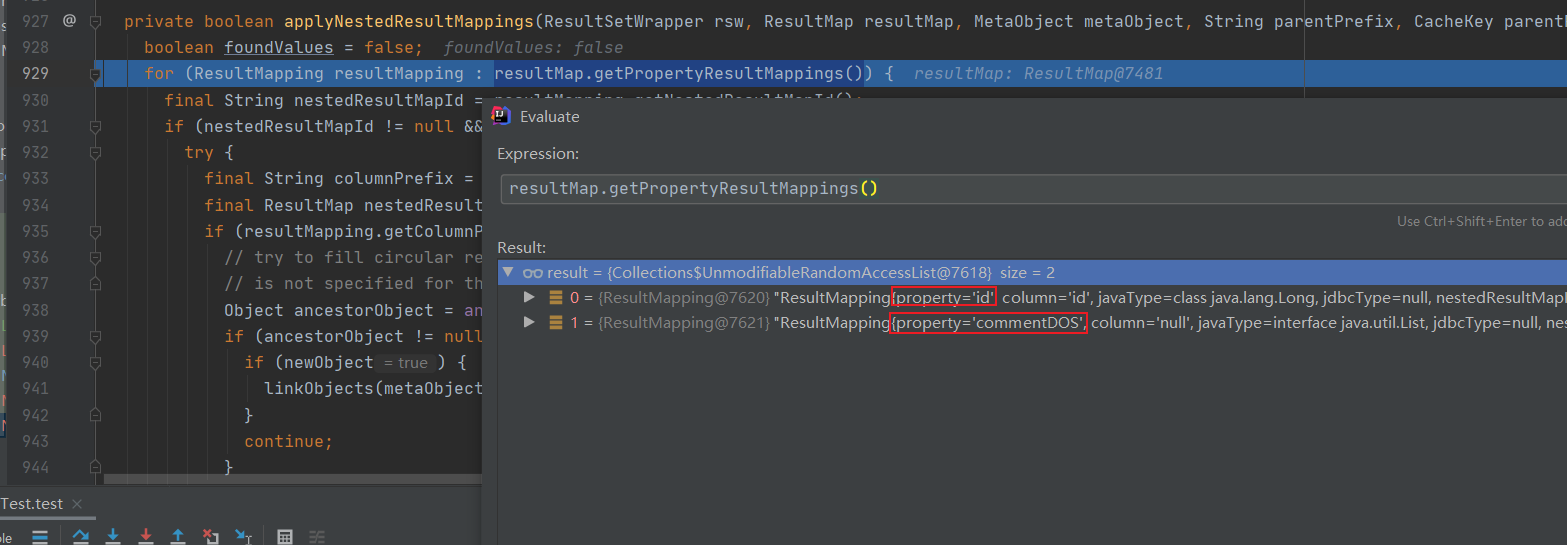The image size is (1567, 545).
Task: Fold the if block at line 939
Action: tap(96, 337)
